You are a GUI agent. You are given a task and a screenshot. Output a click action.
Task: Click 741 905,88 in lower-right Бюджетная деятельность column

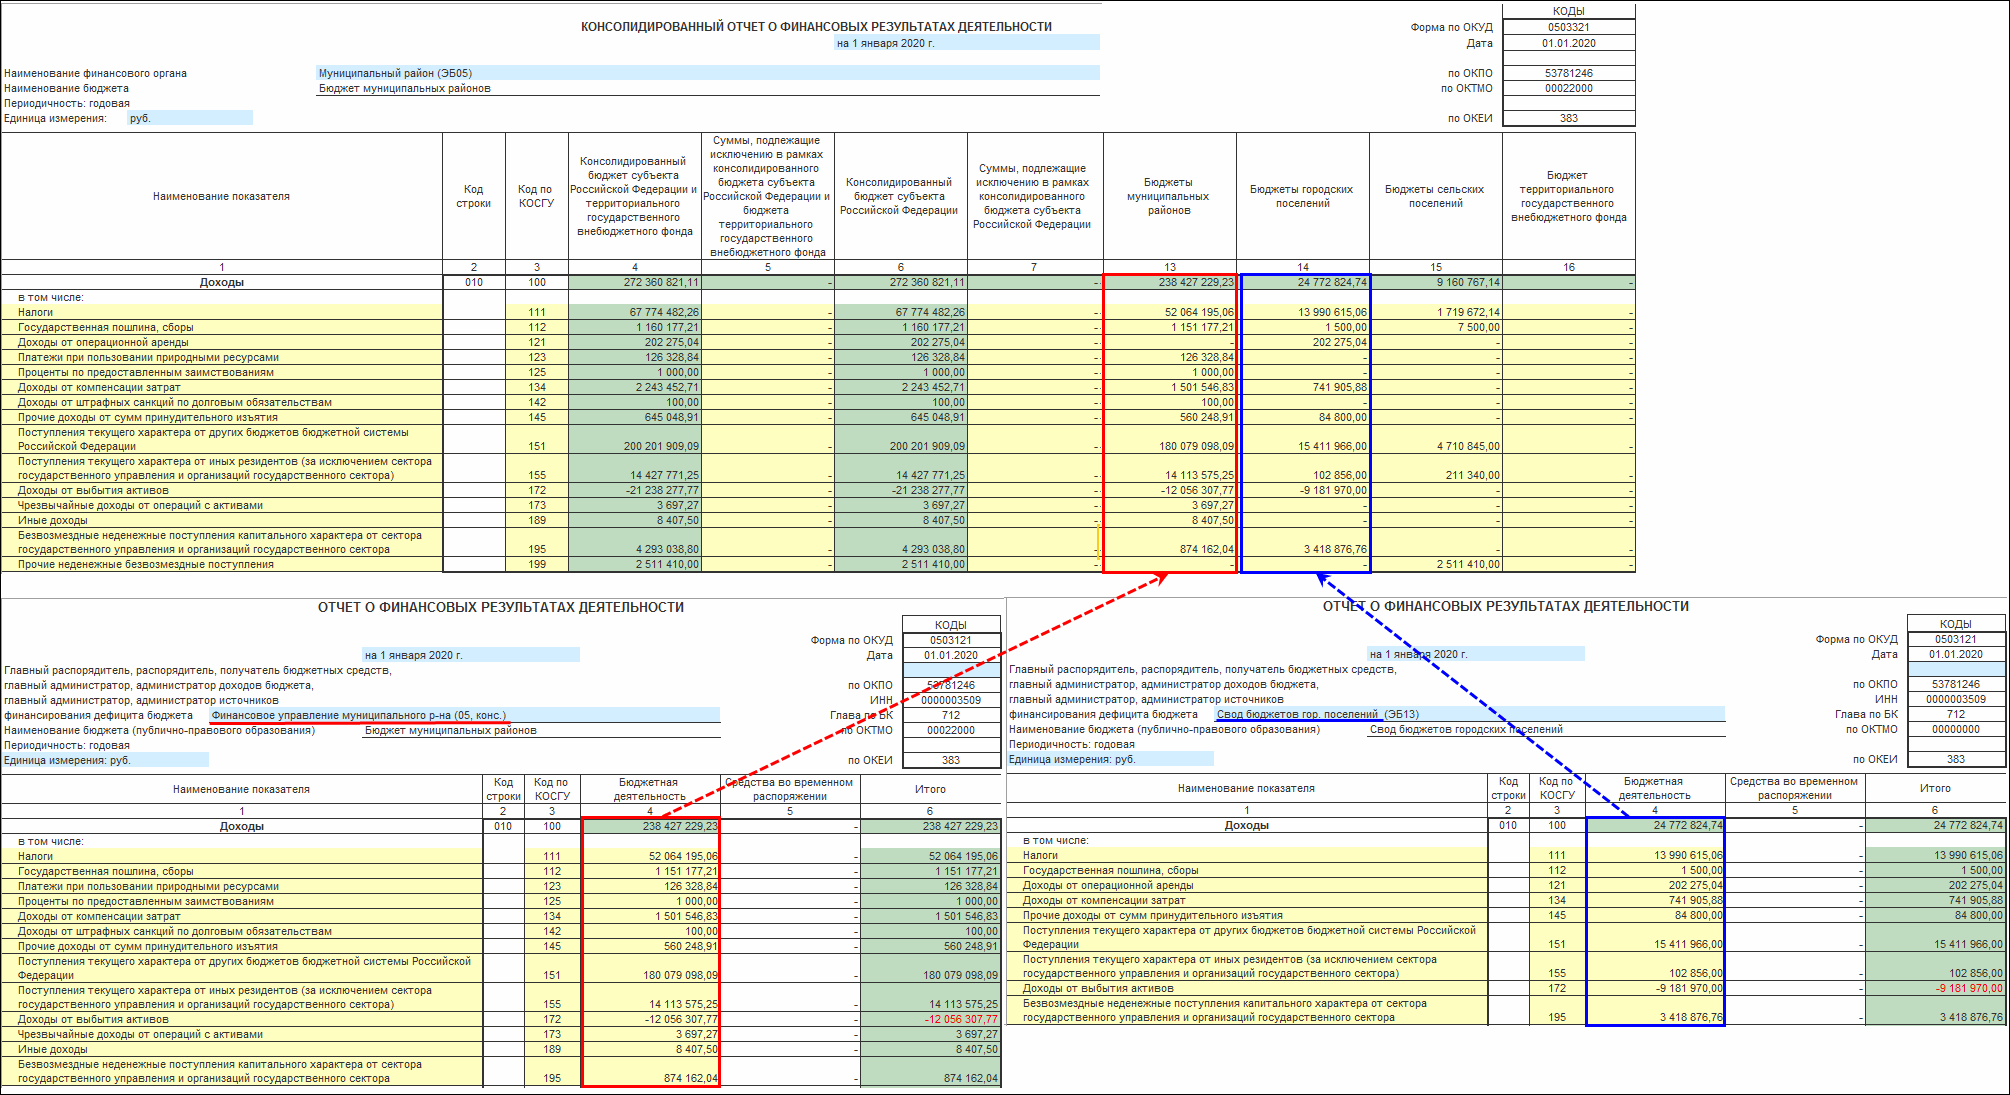click(x=1656, y=900)
